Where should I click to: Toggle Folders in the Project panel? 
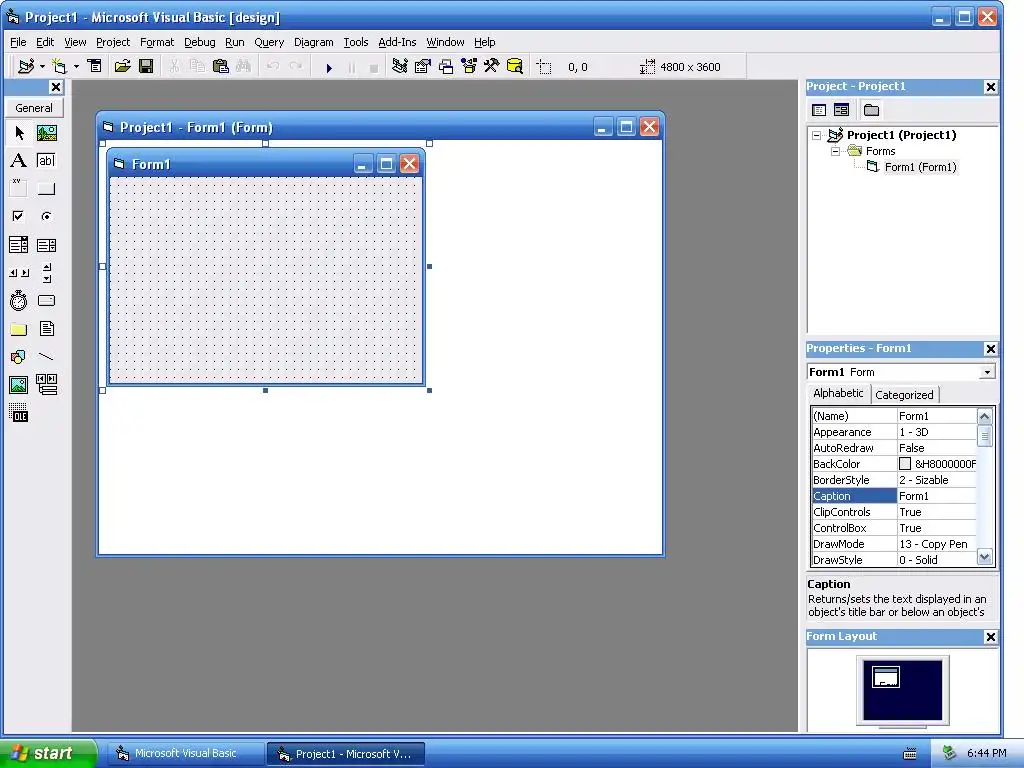(871, 110)
